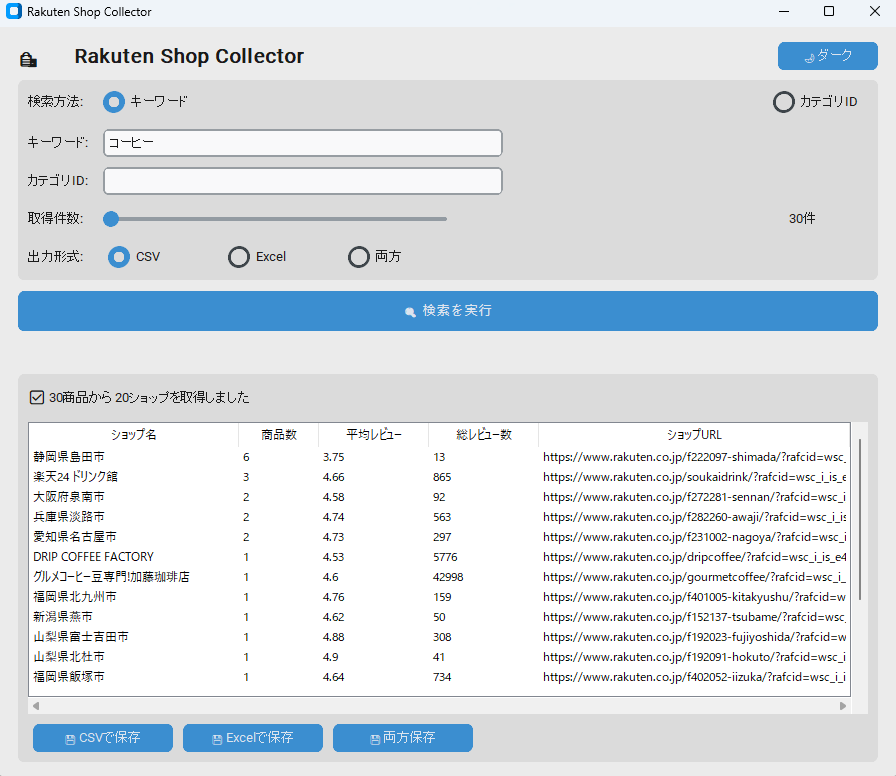Sort by ショップ名 column header
896x776 pixels.
(x=133, y=434)
